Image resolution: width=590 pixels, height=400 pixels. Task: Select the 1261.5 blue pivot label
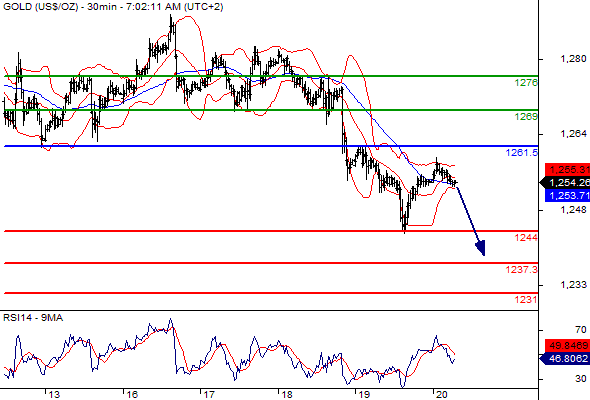(522, 152)
